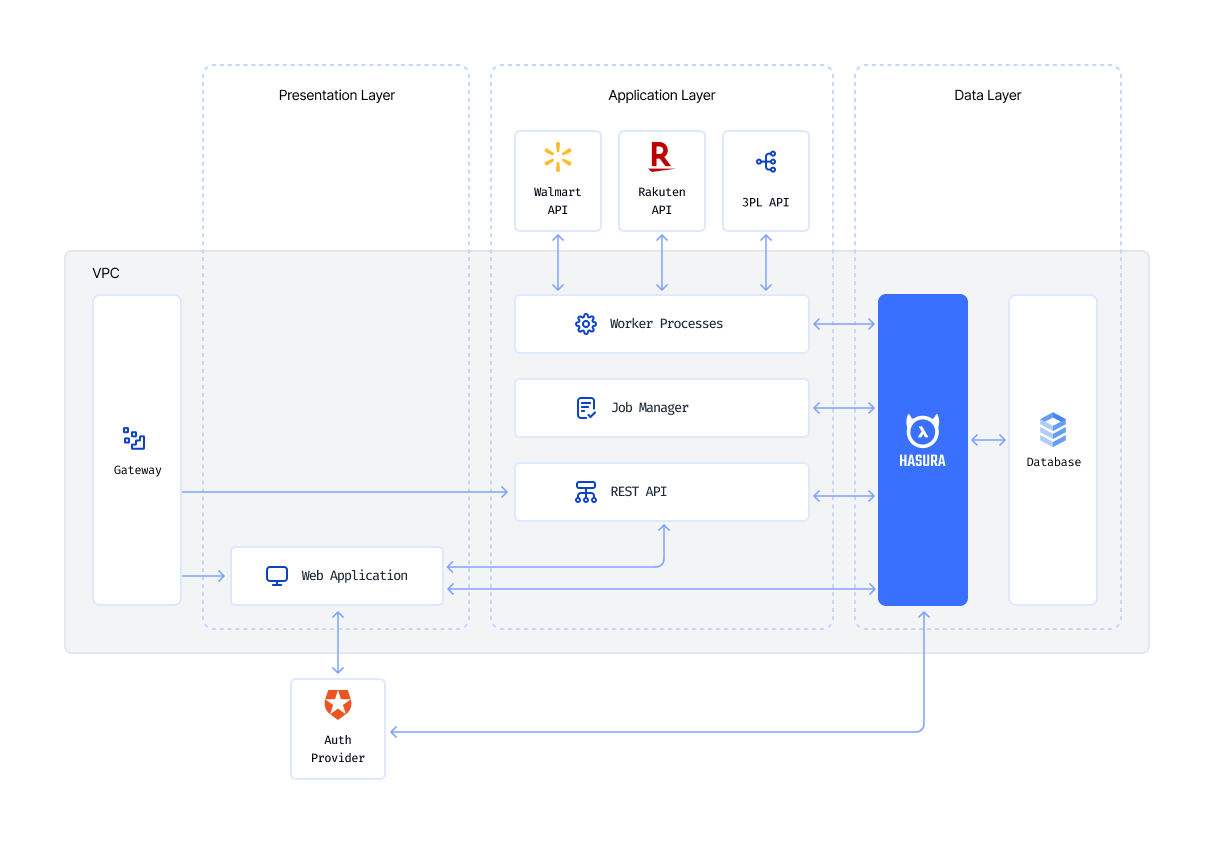Click the REST API hierarchy icon
The height and width of the screenshot is (844, 1214).
(586, 492)
